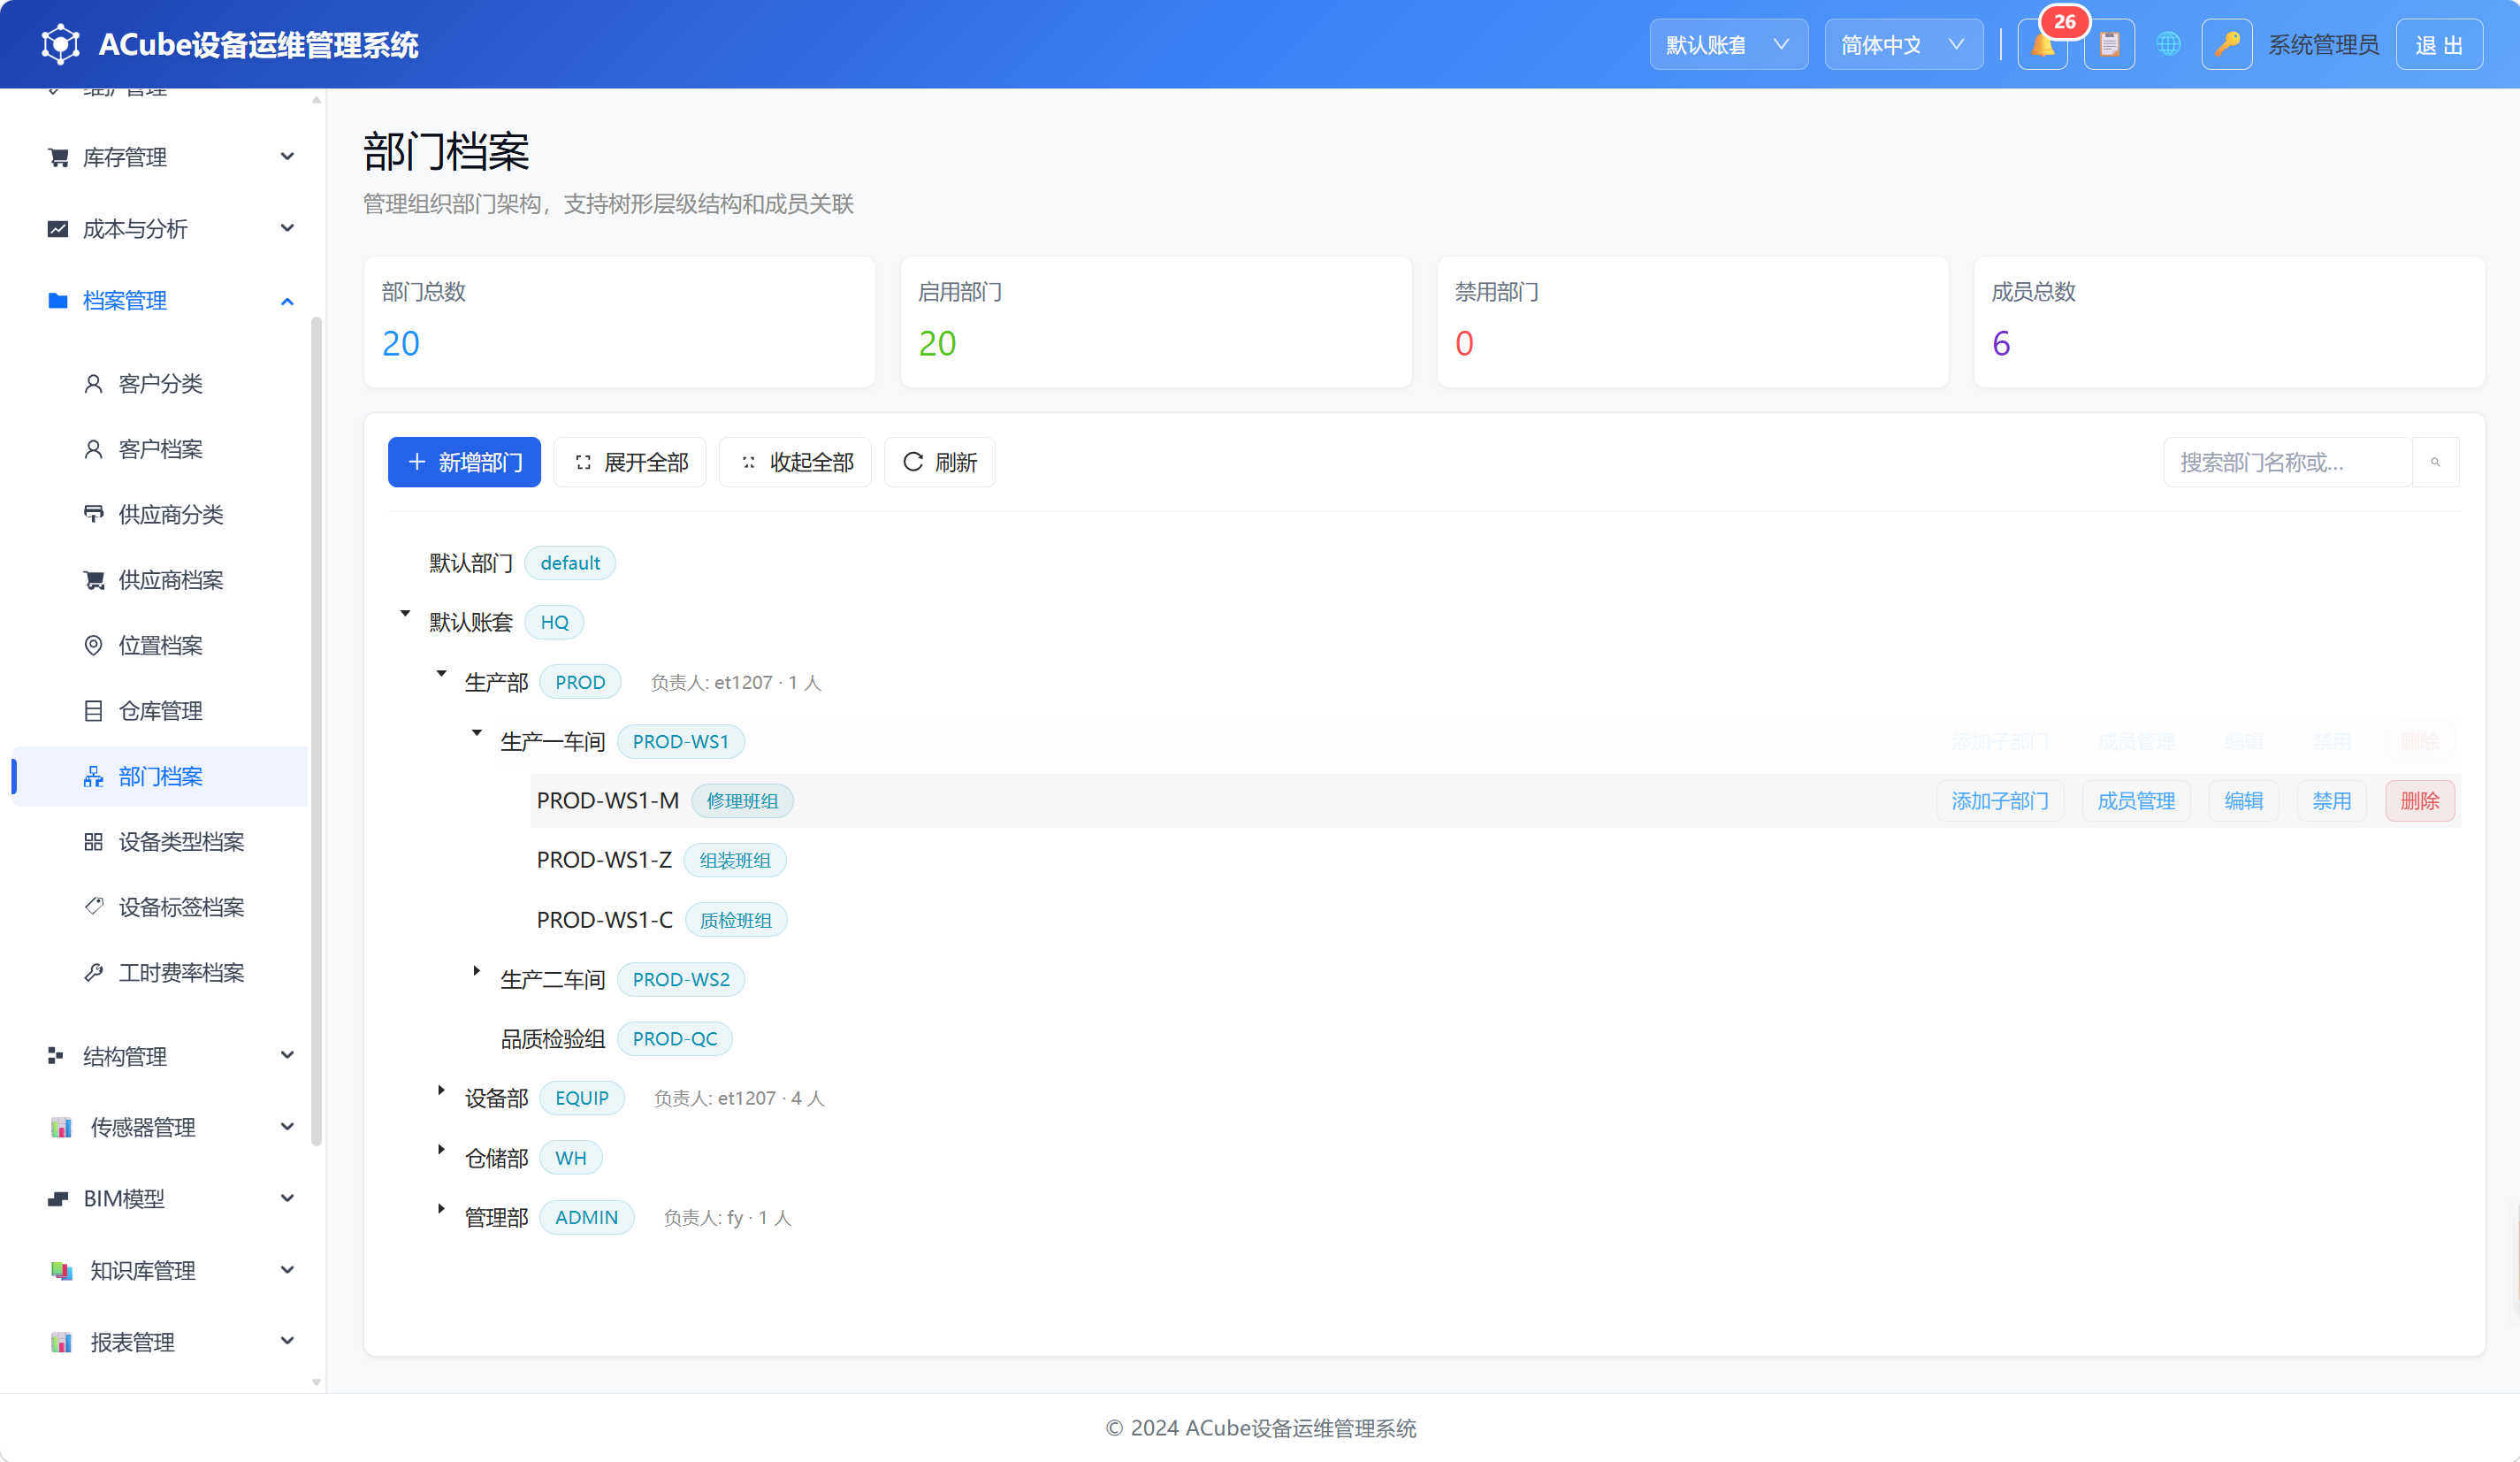Screen dimensions: 2520x1462
Task: Click the key icon in header
Action: pyautogui.click(x=2226, y=45)
